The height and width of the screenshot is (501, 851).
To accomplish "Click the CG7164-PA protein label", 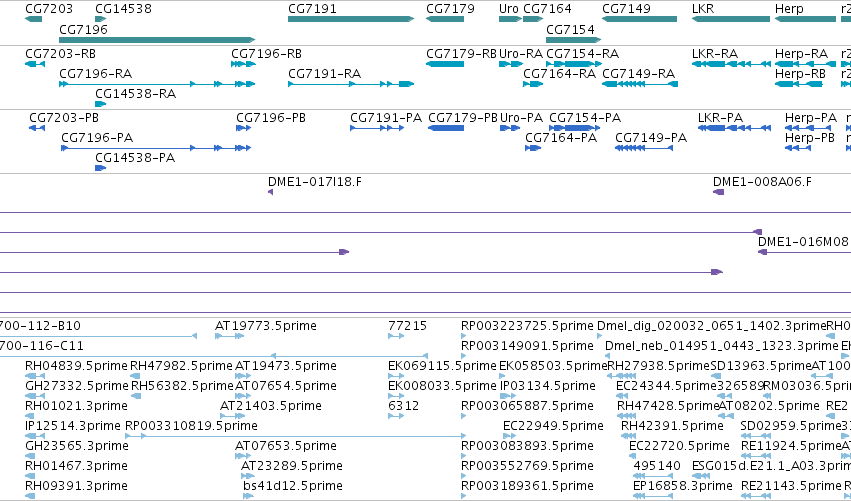I will click(x=561, y=138).
